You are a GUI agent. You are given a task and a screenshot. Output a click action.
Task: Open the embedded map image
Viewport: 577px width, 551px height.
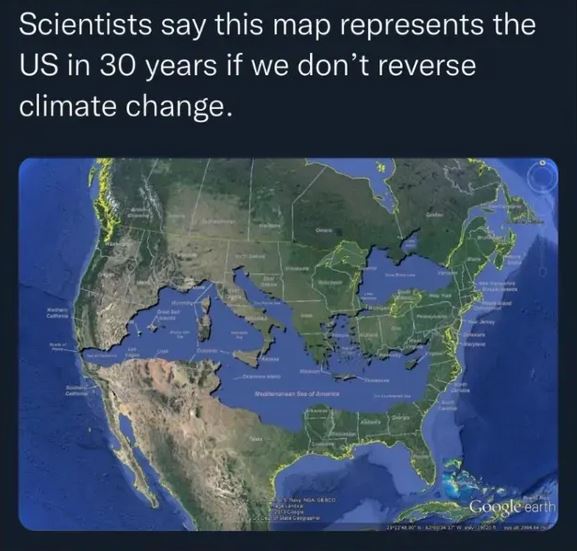[288, 344]
